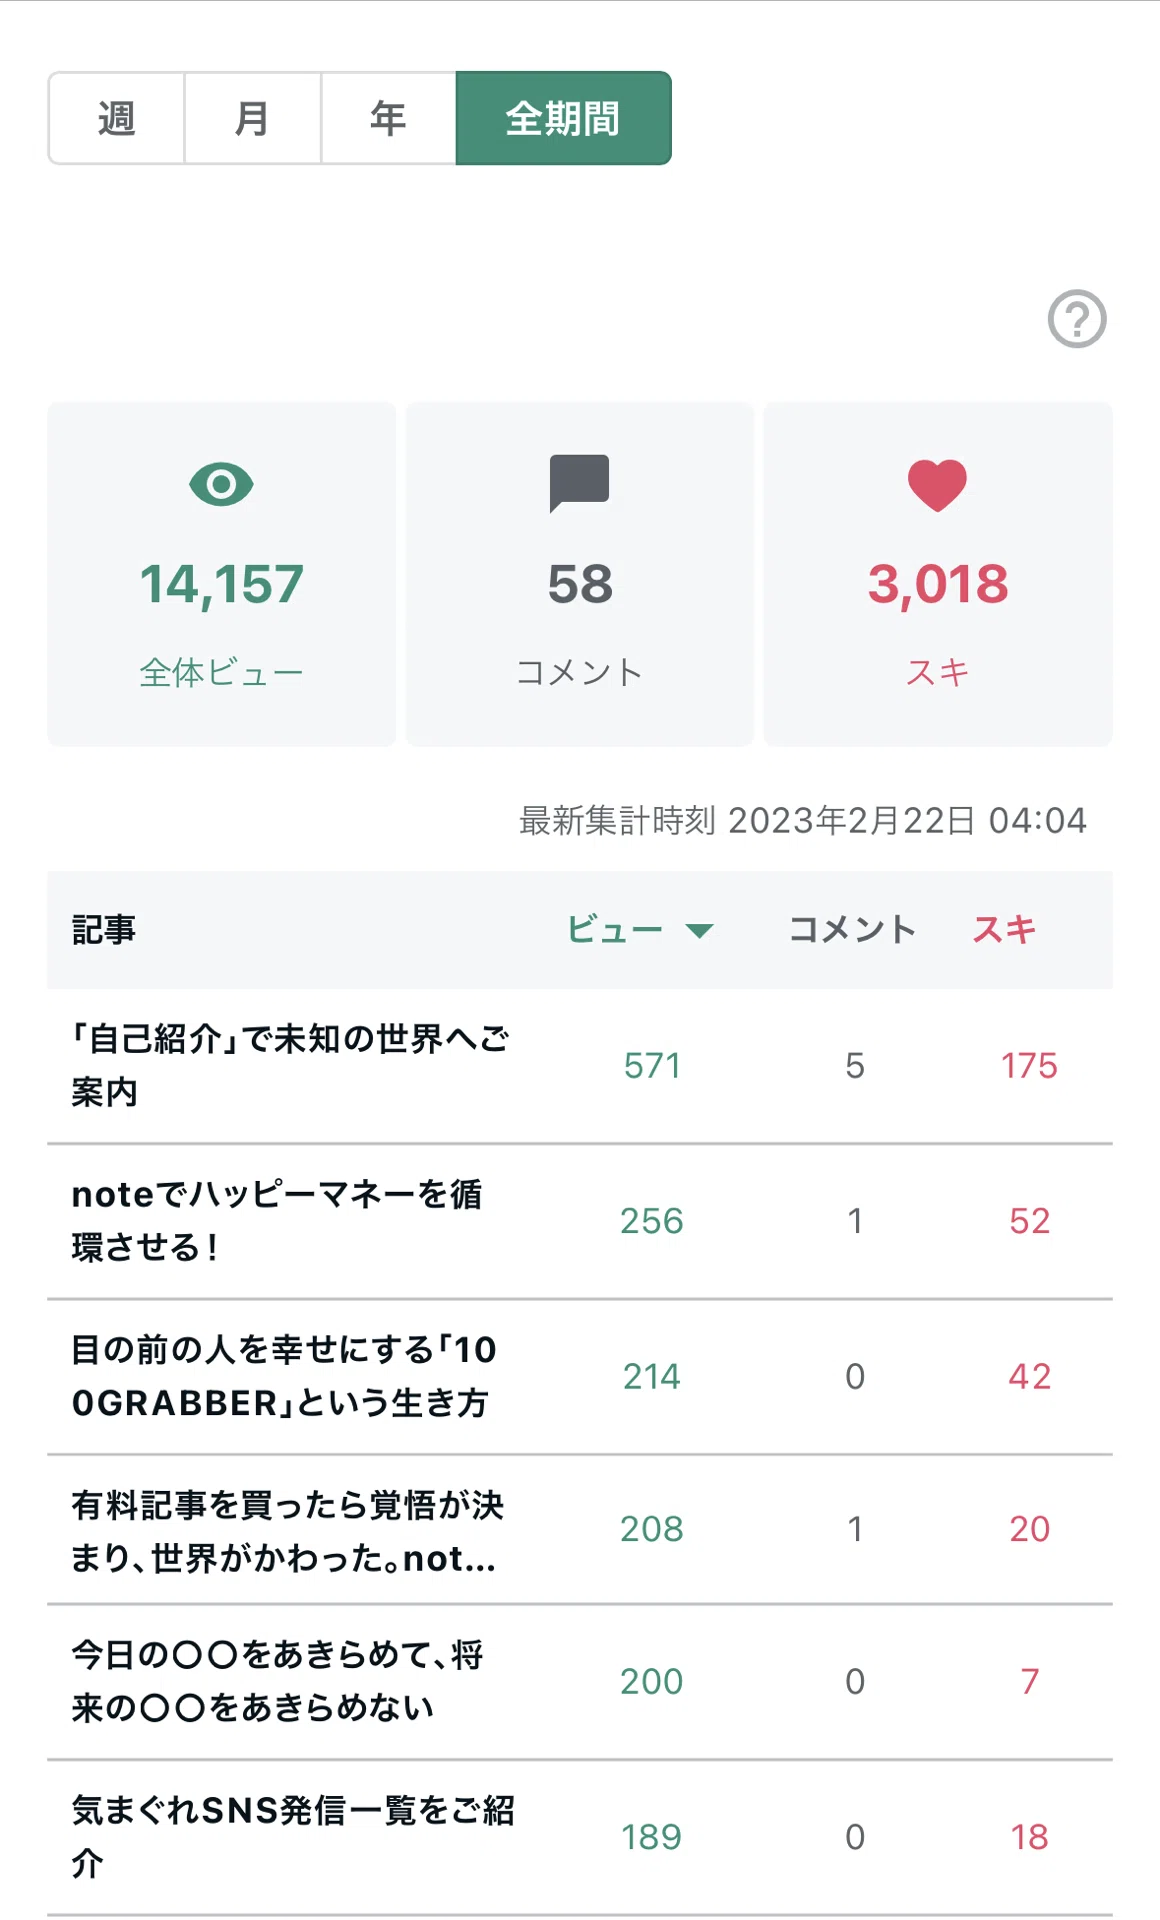The width and height of the screenshot is (1160, 1920).
Task: Sort articles by ビュー column header
Action: point(614,930)
